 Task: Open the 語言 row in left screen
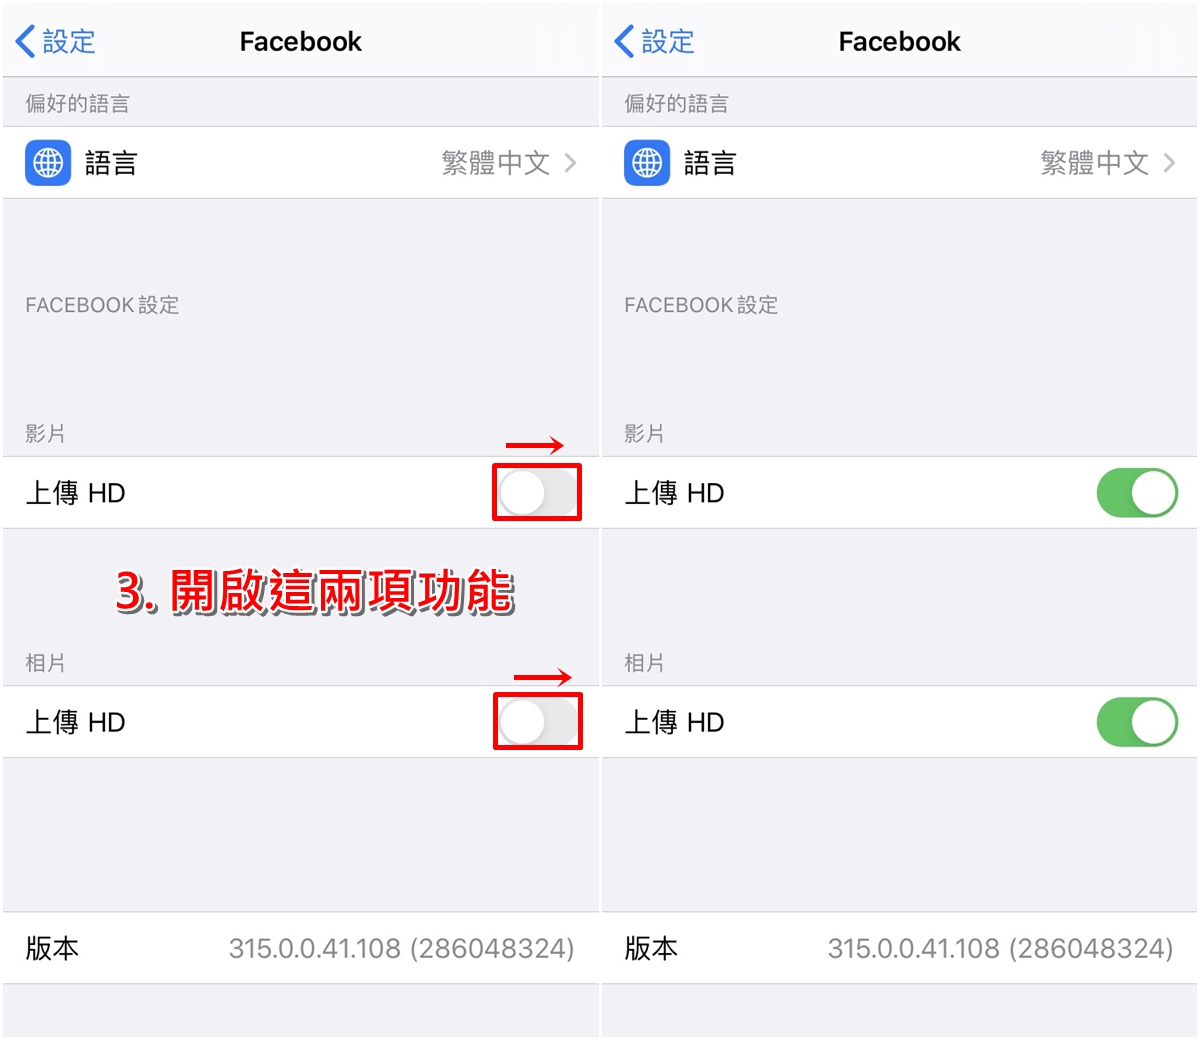click(300, 162)
